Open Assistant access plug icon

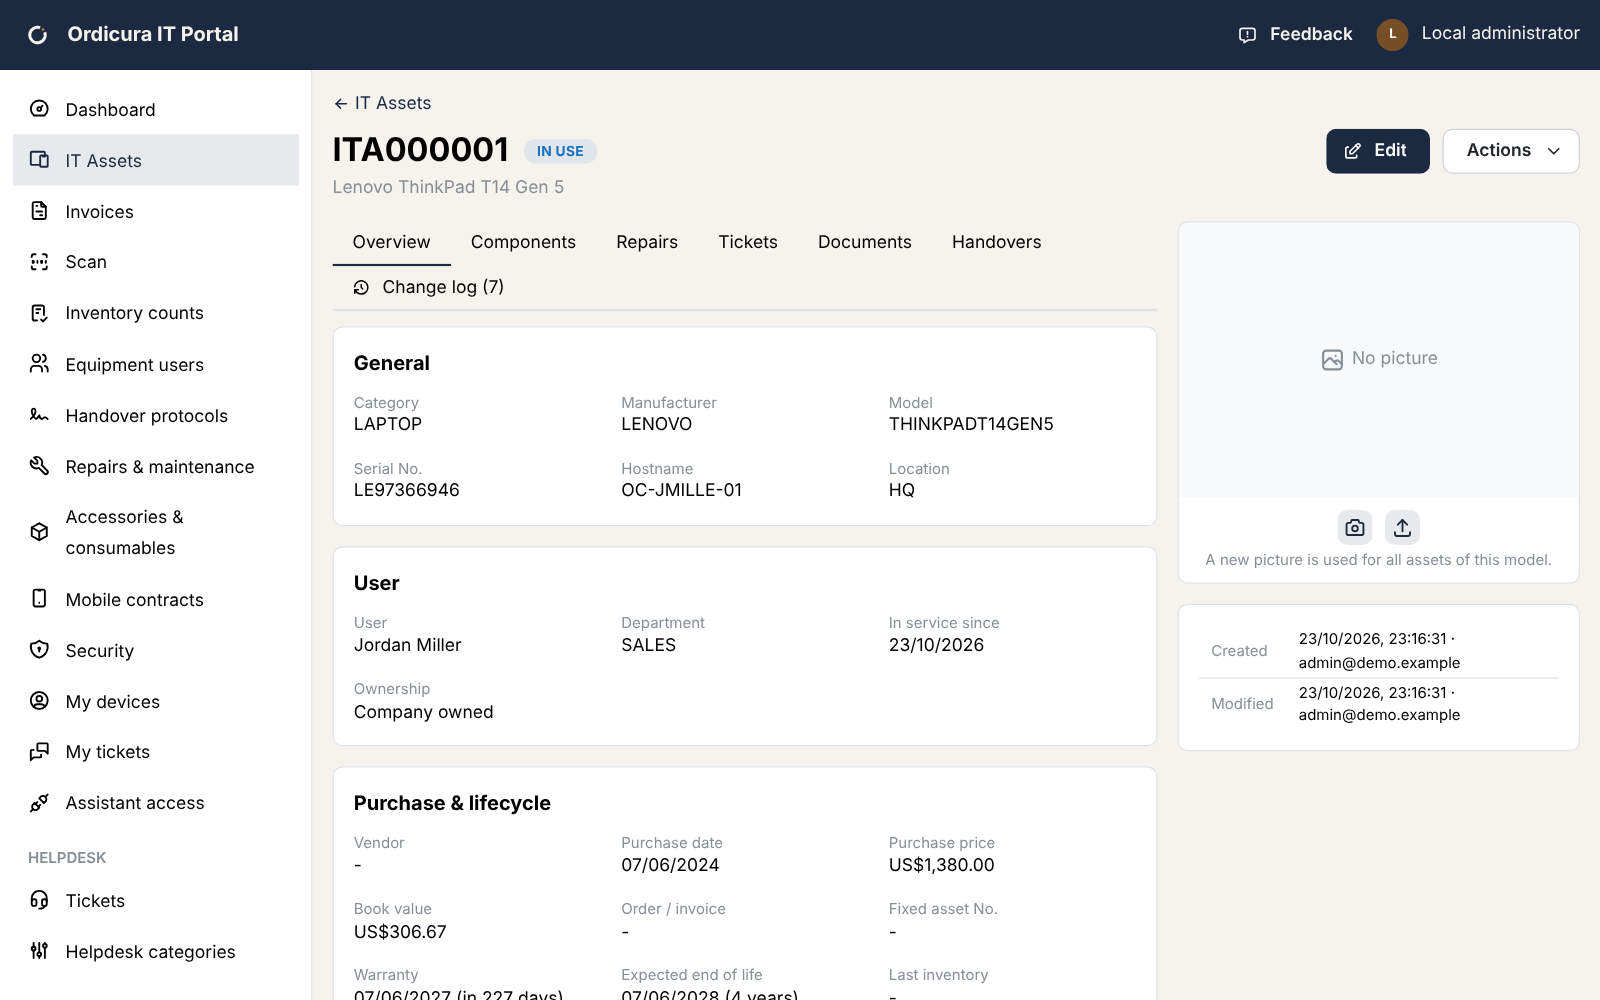click(39, 803)
